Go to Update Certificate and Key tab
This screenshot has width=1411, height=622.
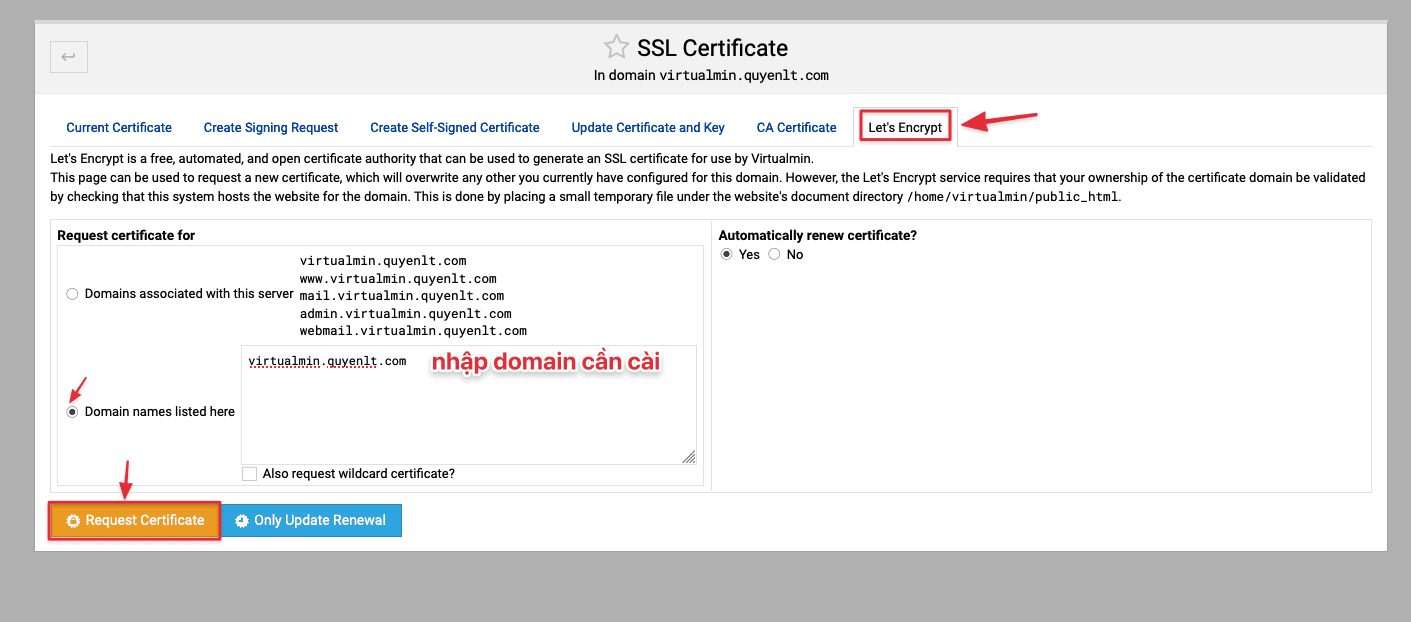click(x=648, y=127)
